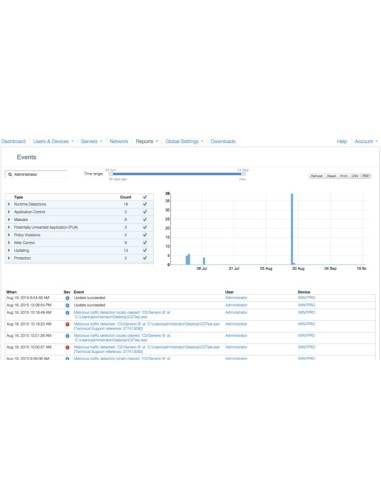Expand the Web Control row
Viewport: 381px width, 492px height.
click(9, 242)
